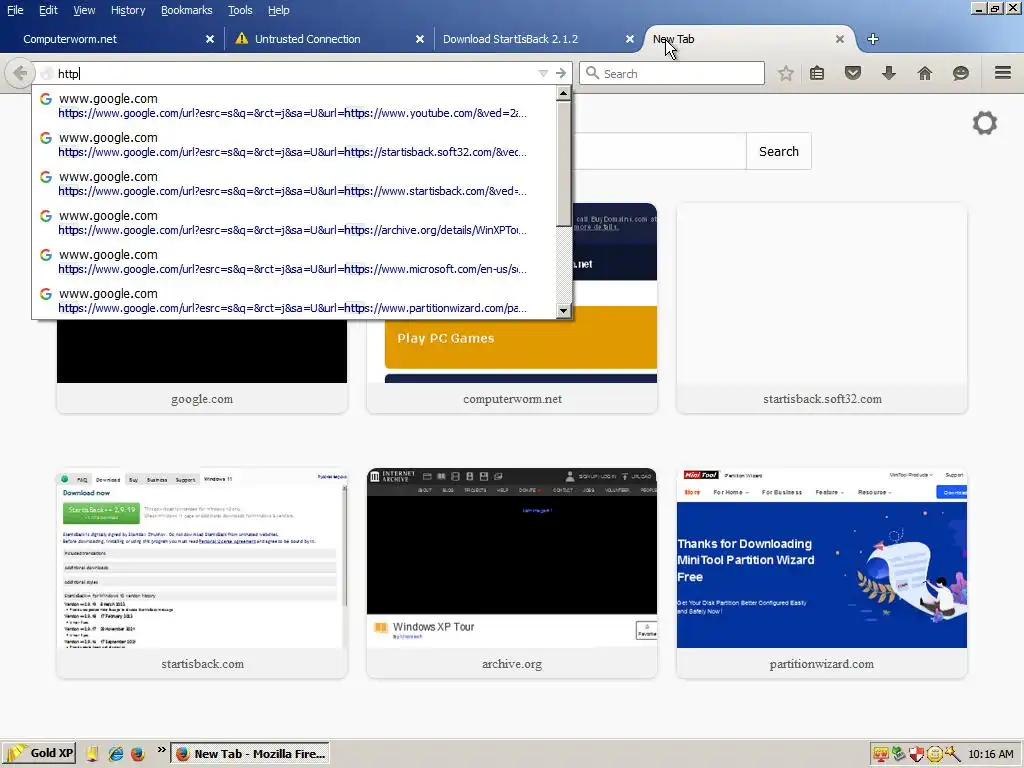
Task: Go to Home page via house icon
Action: click(925, 73)
